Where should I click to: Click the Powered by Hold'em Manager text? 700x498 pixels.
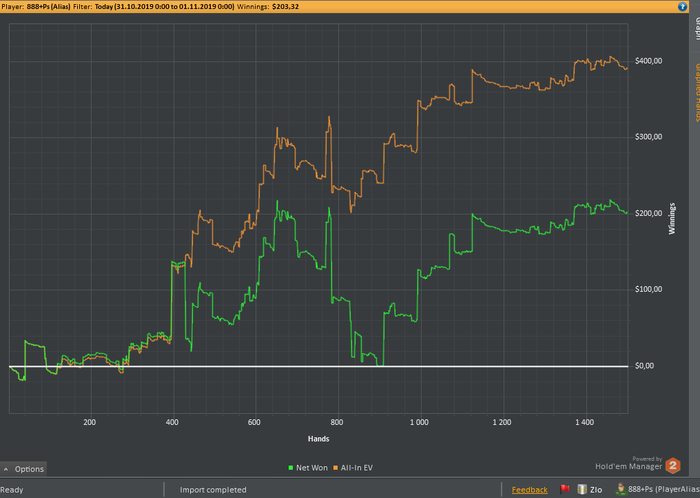pos(629,463)
